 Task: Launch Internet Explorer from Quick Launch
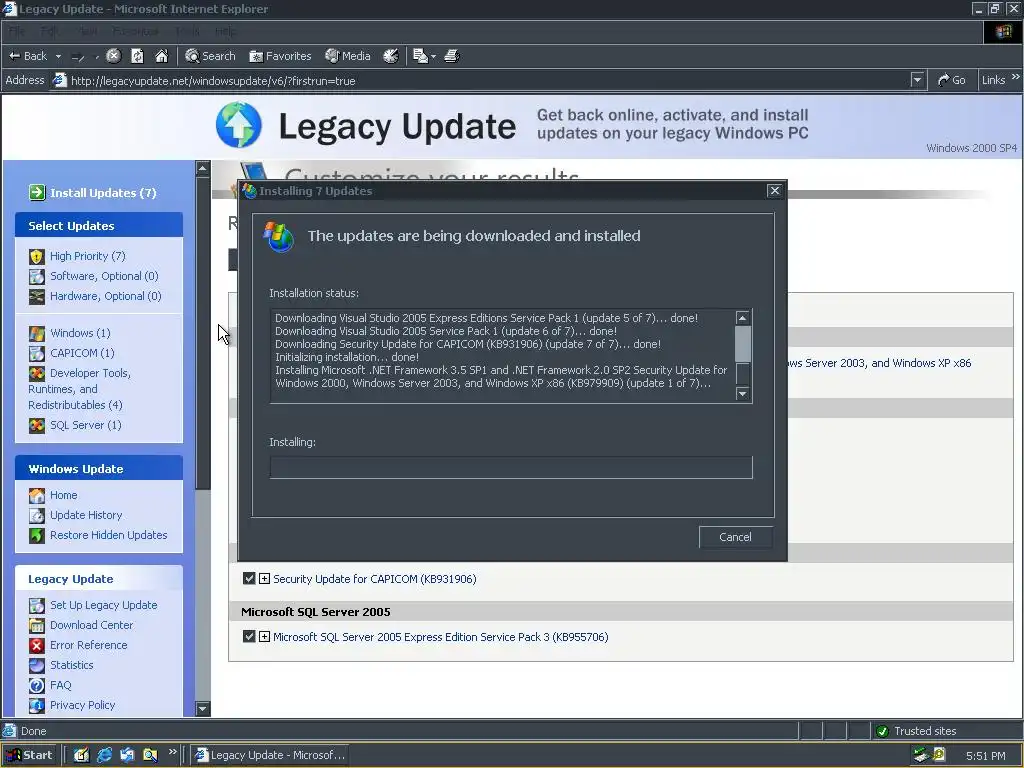tap(104, 755)
